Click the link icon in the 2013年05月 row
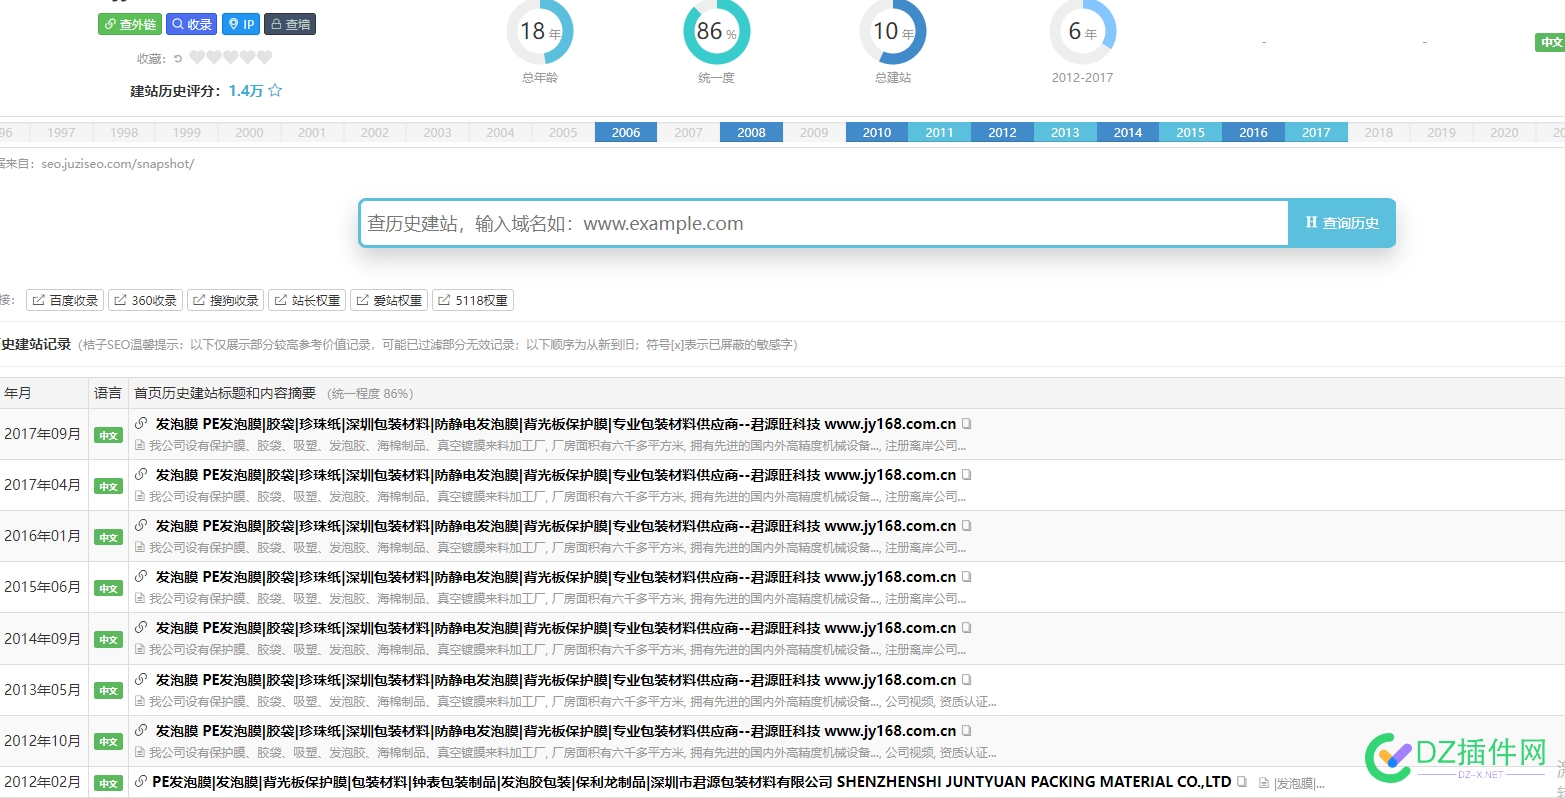 pos(141,679)
